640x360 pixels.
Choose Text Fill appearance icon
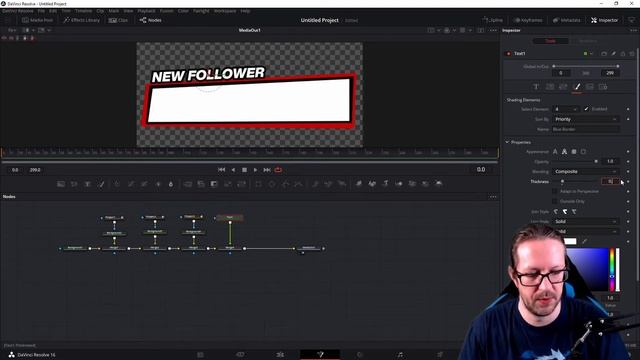tap(555, 151)
